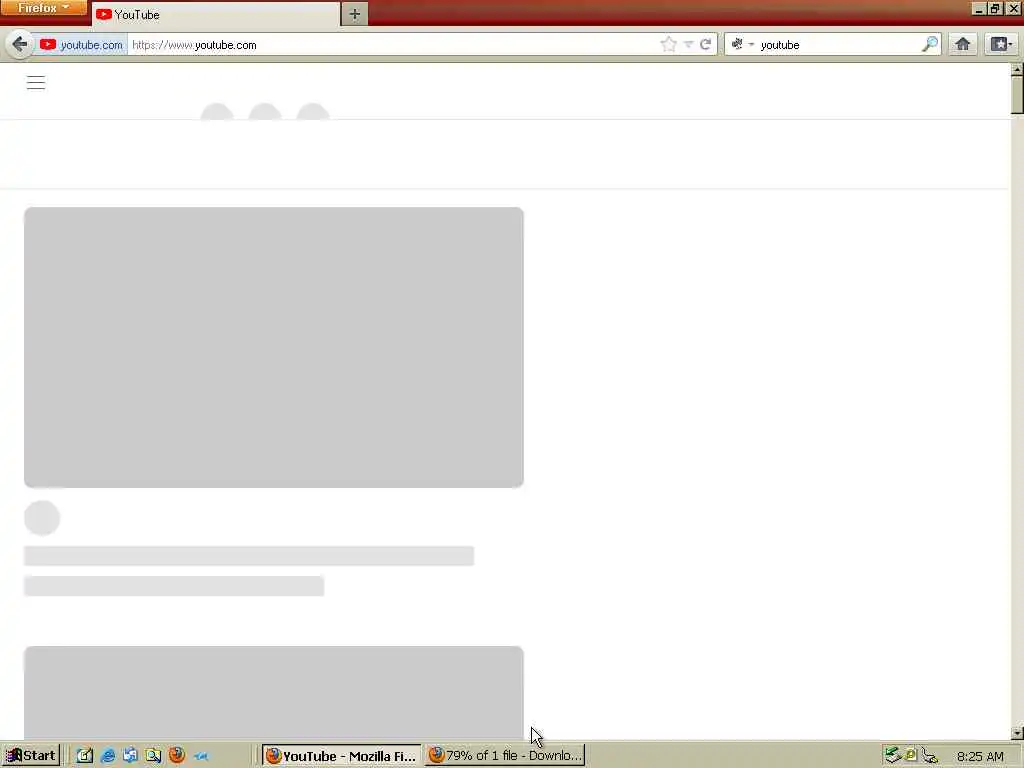
Task: Minimize the Firefox window
Action: coord(978,8)
